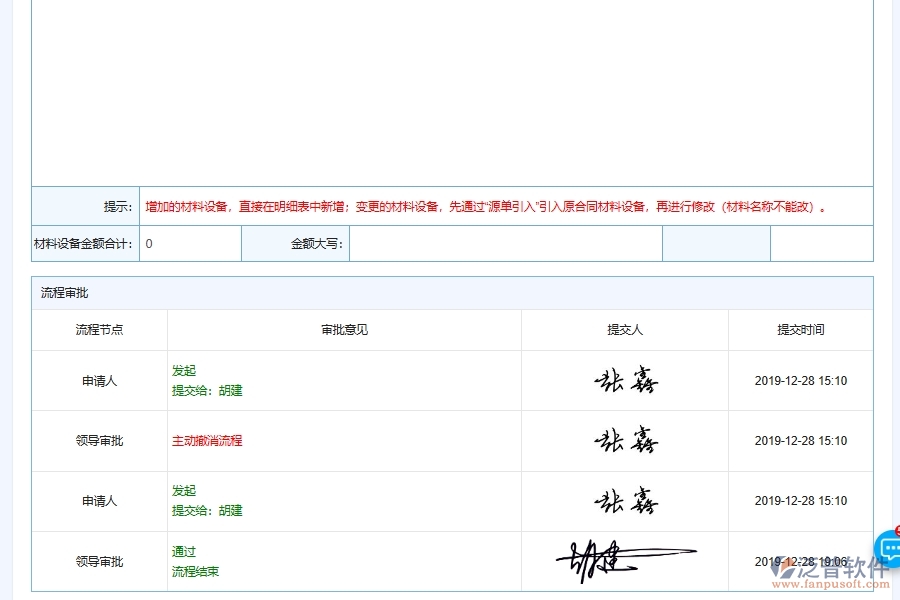Open the blue chat message bubble icon
Image resolution: width=900 pixels, height=600 pixels.
888,546
